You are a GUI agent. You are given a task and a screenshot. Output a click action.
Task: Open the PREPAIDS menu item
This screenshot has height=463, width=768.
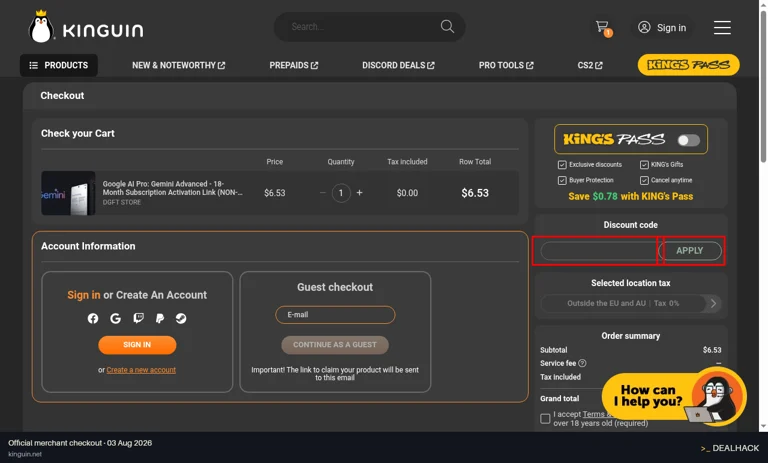coord(293,65)
